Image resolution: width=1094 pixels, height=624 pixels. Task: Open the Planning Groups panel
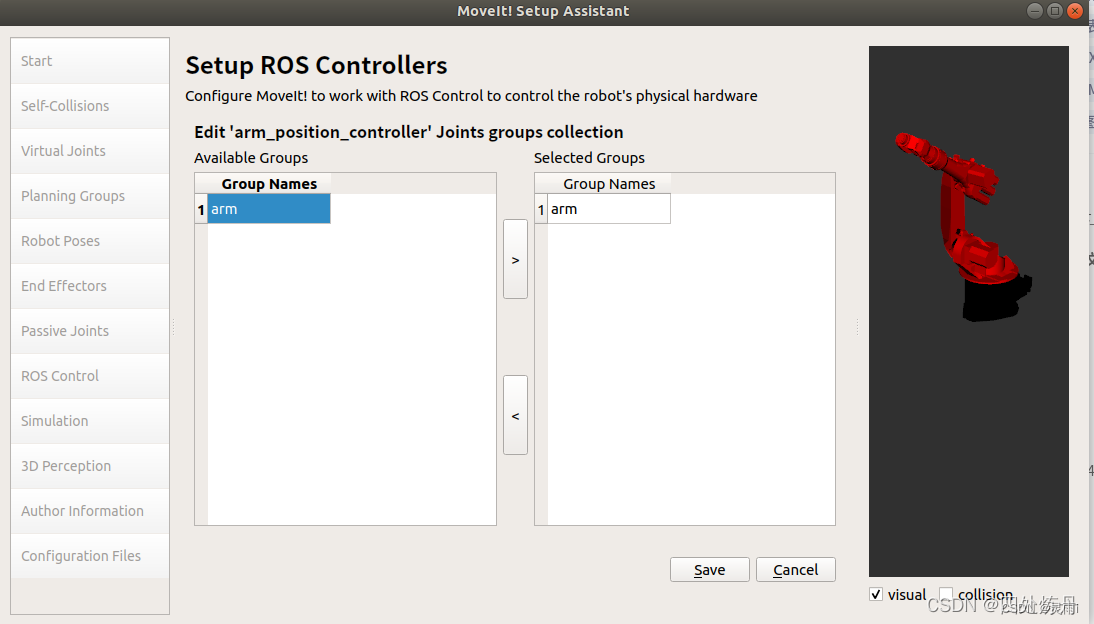tap(89, 195)
